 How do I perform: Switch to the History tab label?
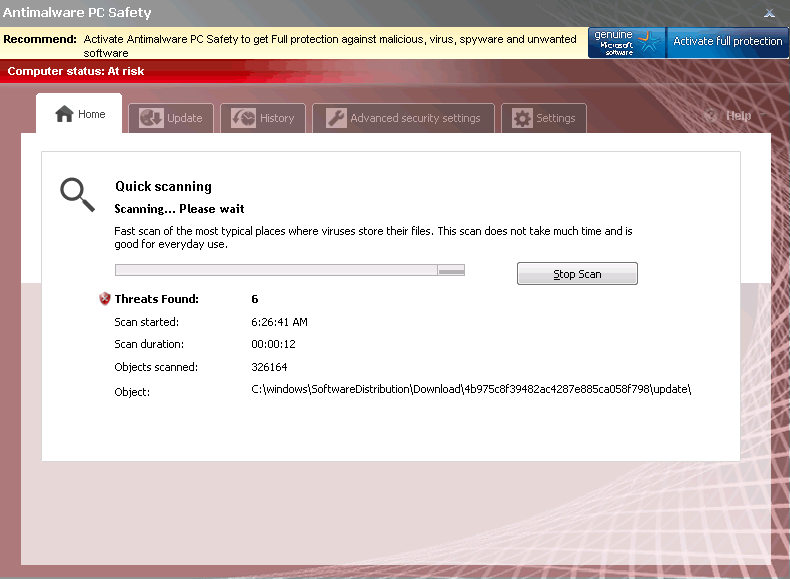[277, 118]
